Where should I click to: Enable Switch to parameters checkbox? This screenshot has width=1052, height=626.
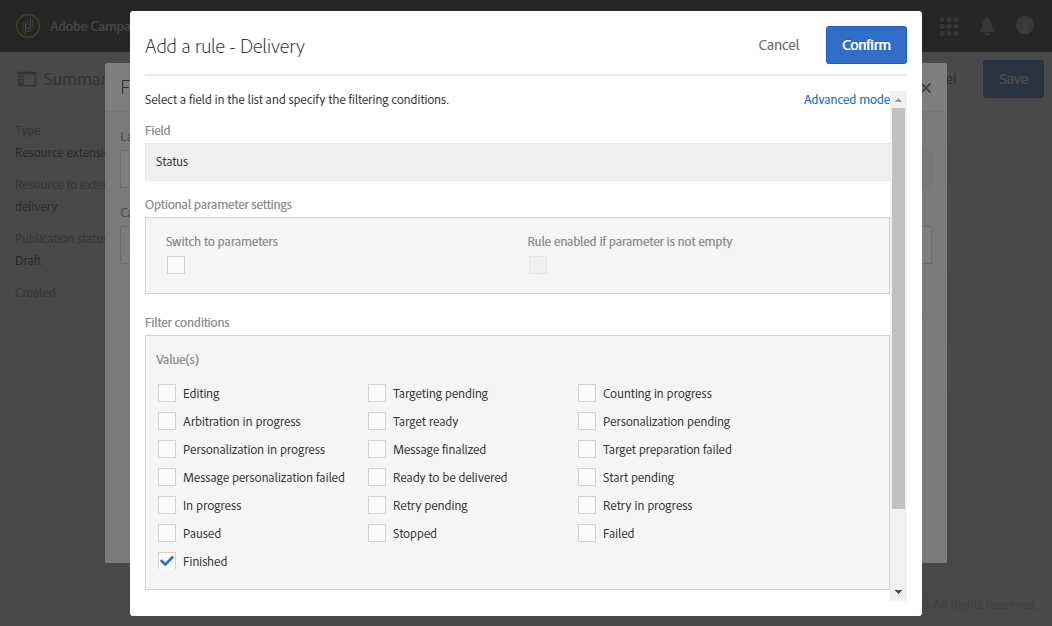(176, 265)
